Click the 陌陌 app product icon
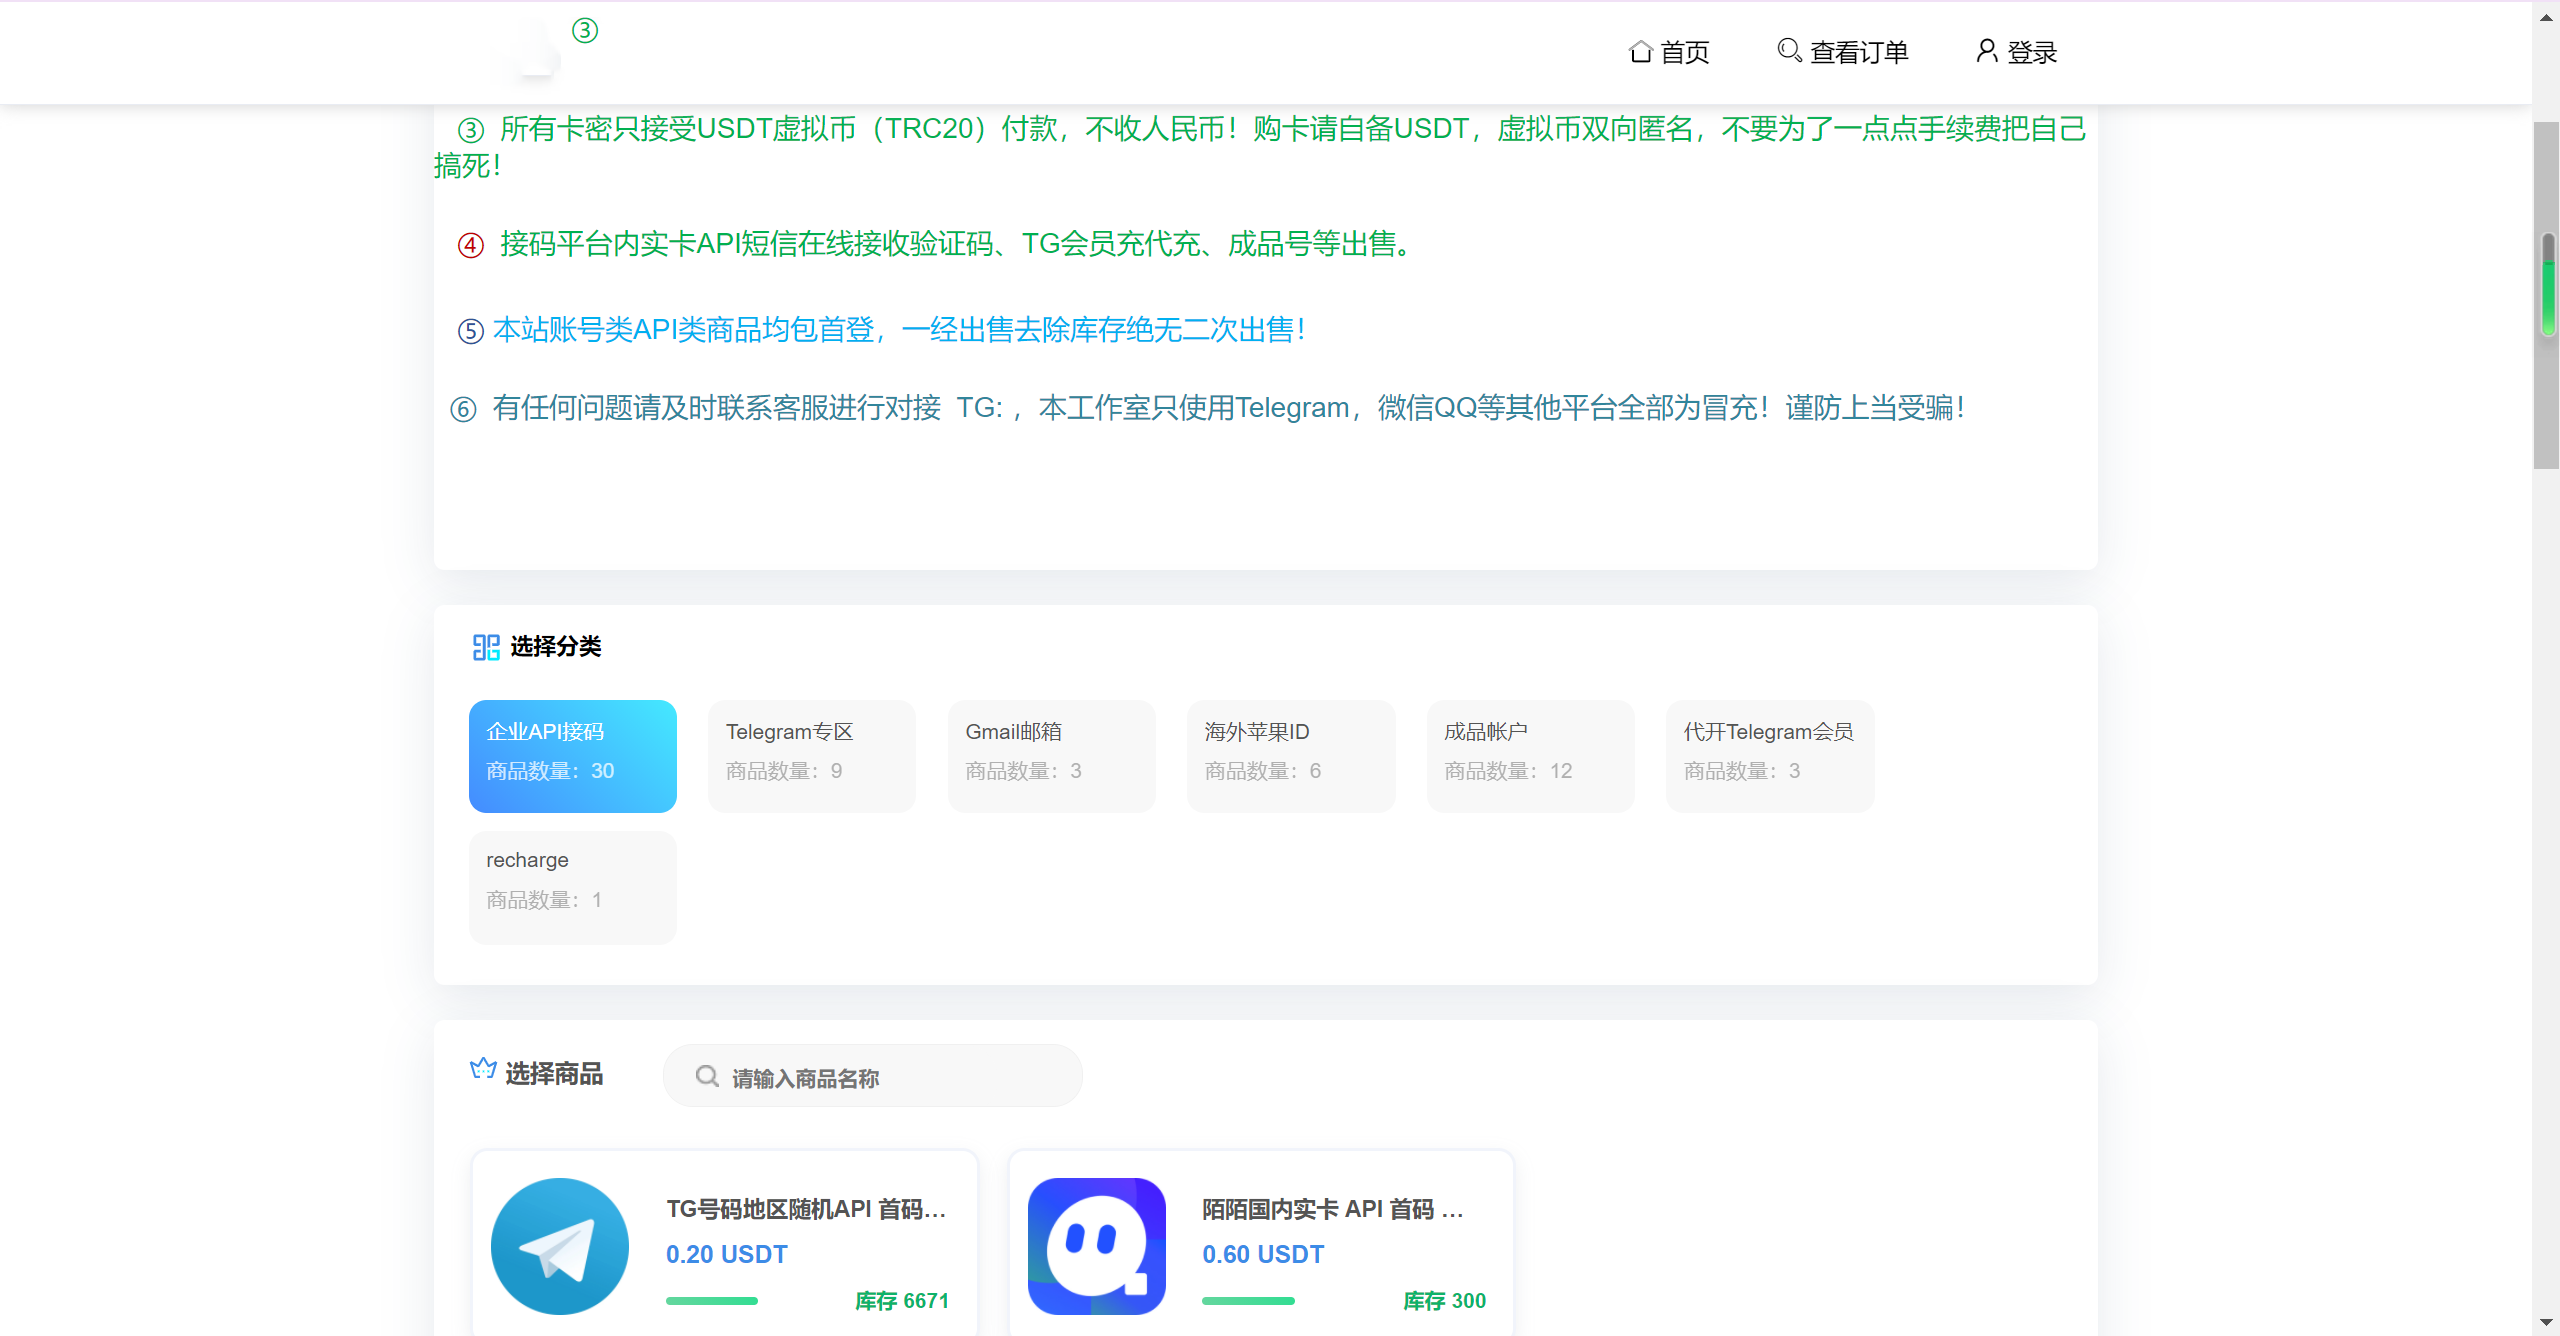This screenshot has width=2560, height=1336. 1097,1246
